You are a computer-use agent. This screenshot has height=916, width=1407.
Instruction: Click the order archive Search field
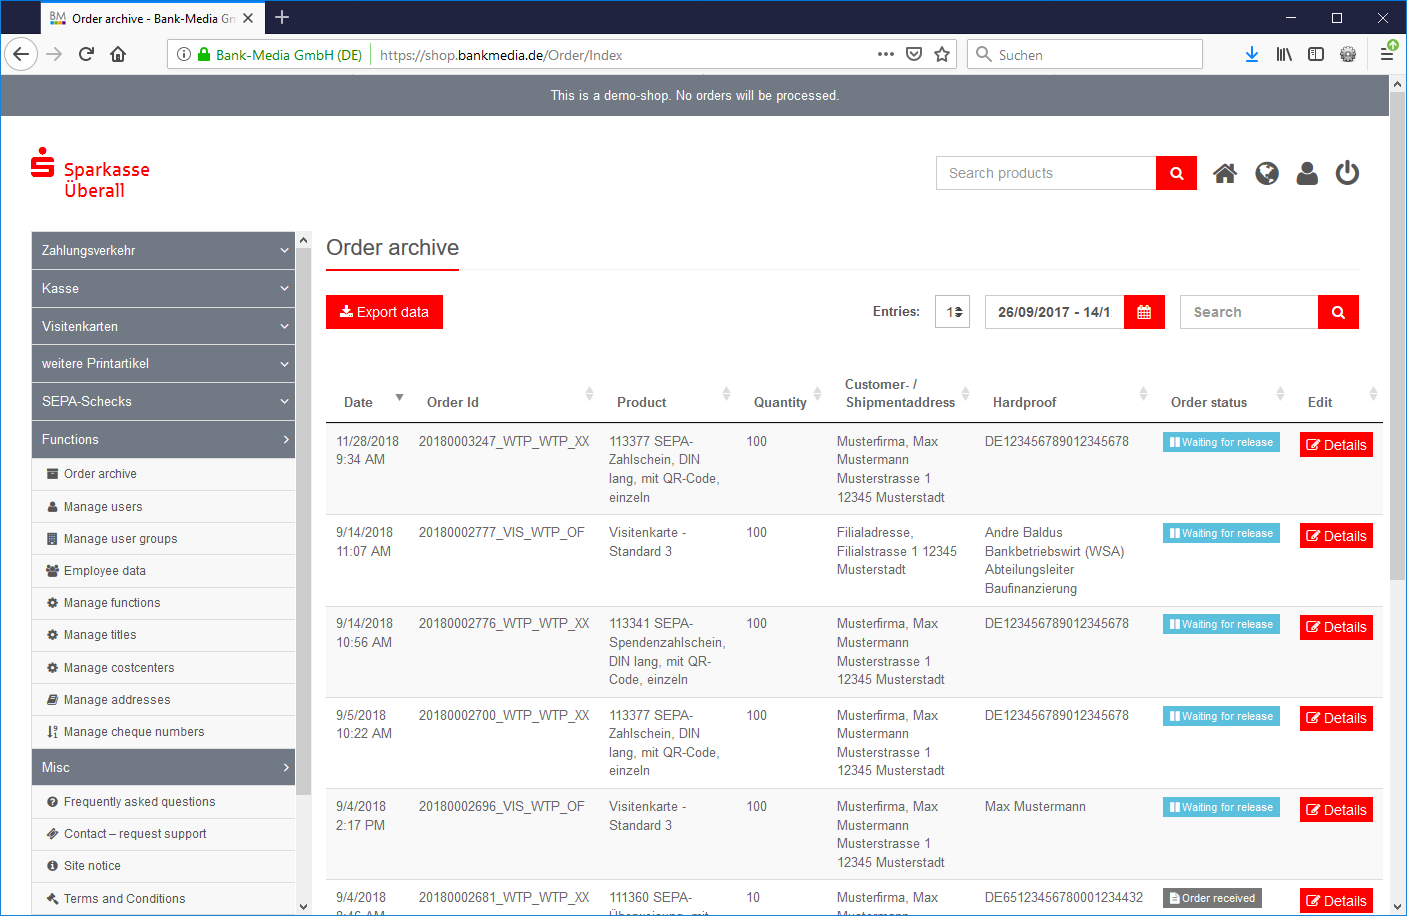[1249, 312]
